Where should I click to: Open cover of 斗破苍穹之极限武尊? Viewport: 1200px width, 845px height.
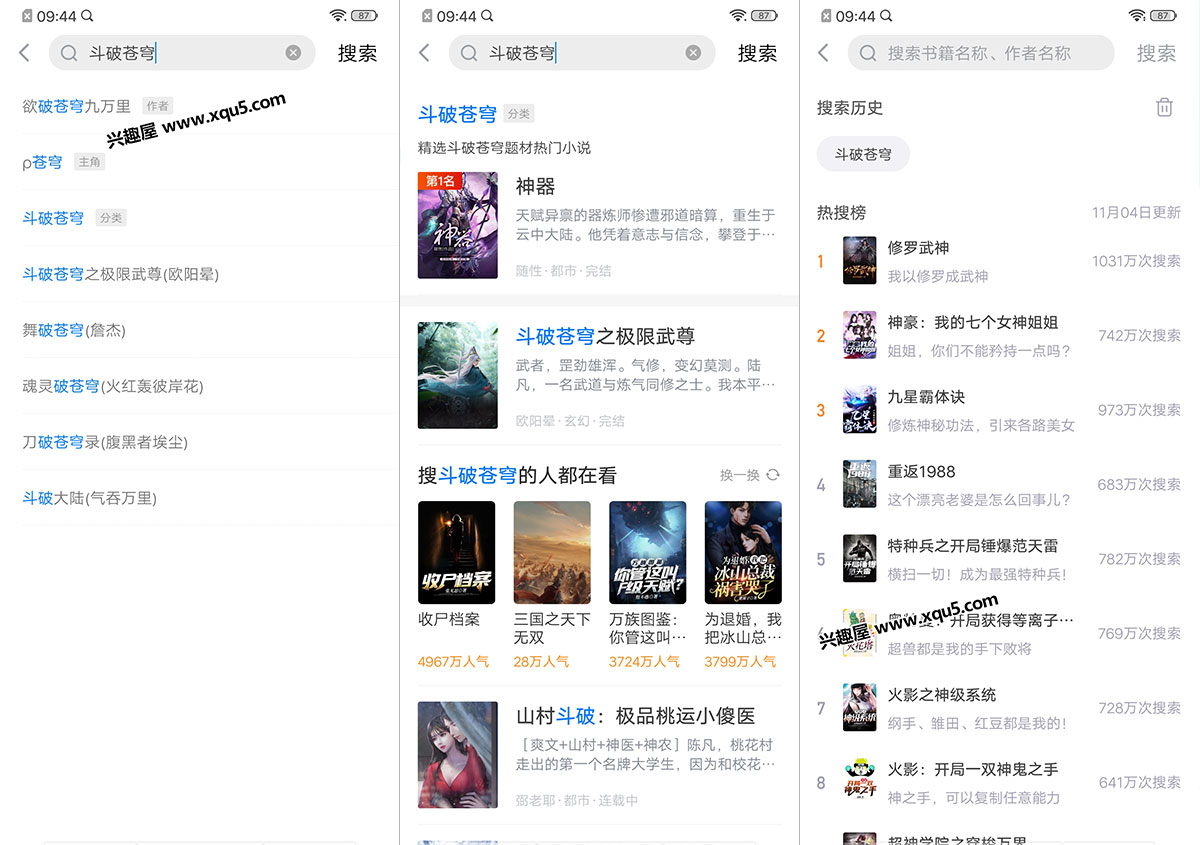click(457, 375)
